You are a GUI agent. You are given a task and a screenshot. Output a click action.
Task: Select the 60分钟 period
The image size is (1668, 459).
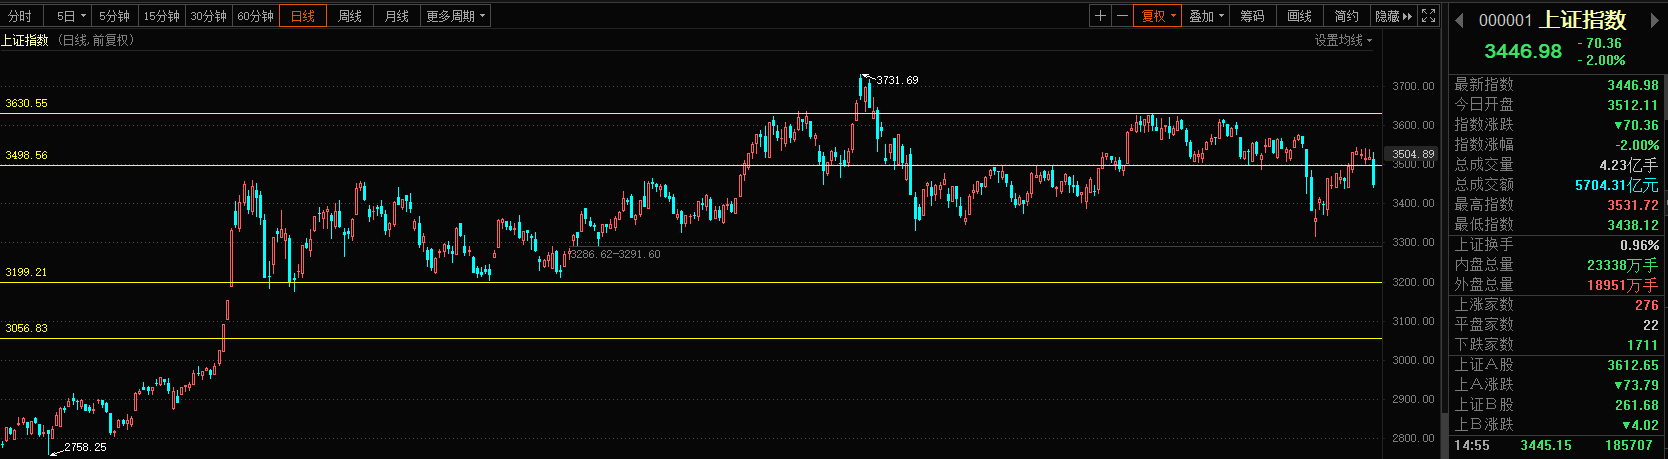pos(255,16)
